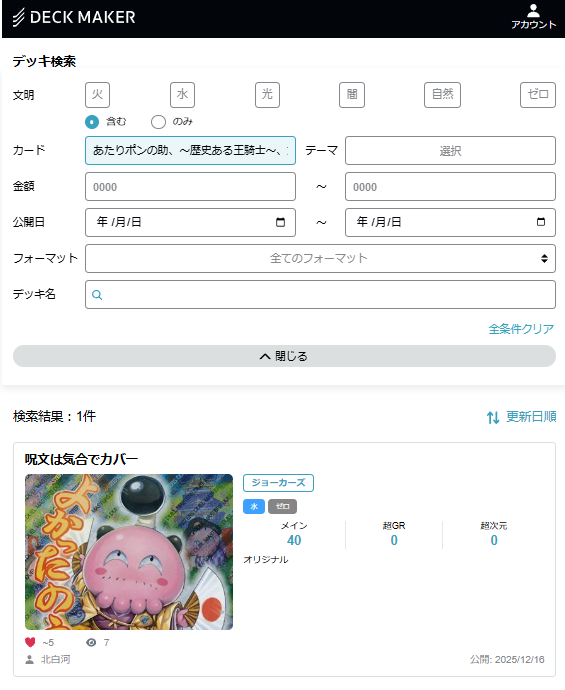Select the のみ radio button
Viewport: 565px width, 690px height.
158,121
